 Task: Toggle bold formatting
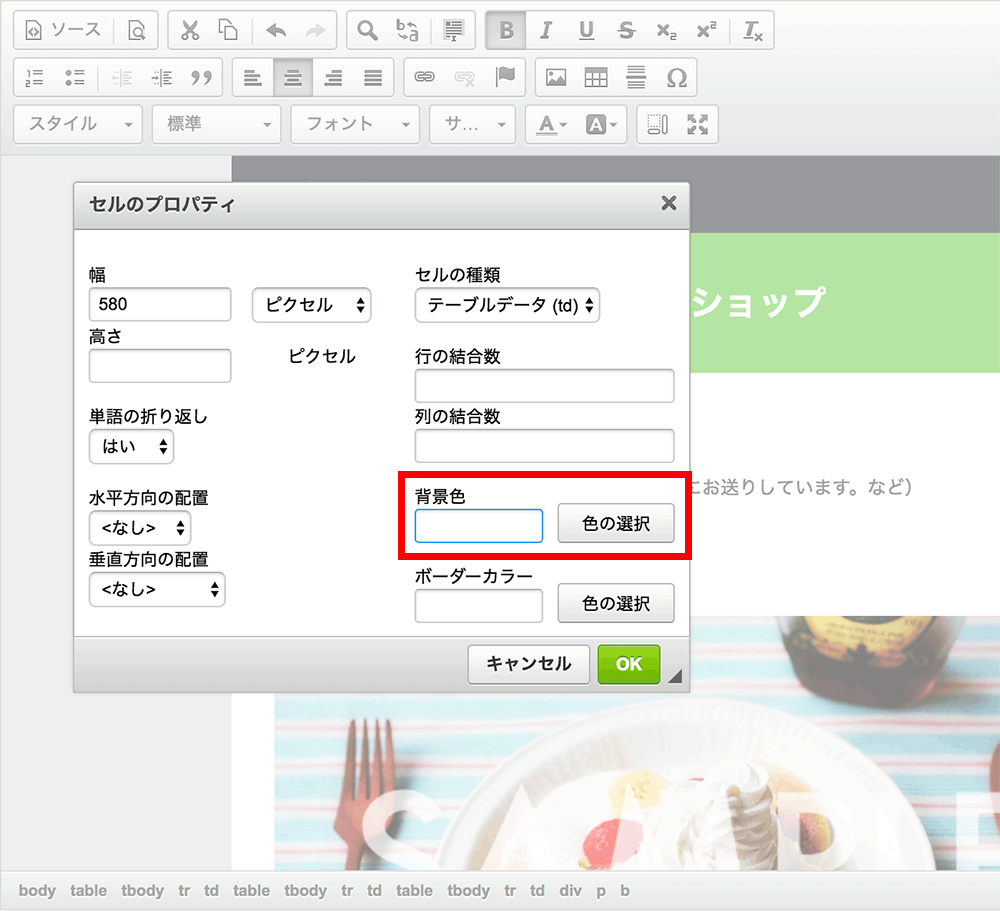coord(506,30)
